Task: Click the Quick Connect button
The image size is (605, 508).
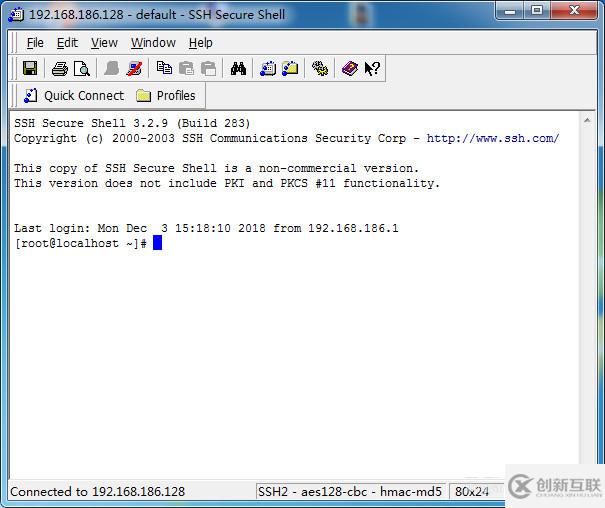Action: click(x=74, y=96)
